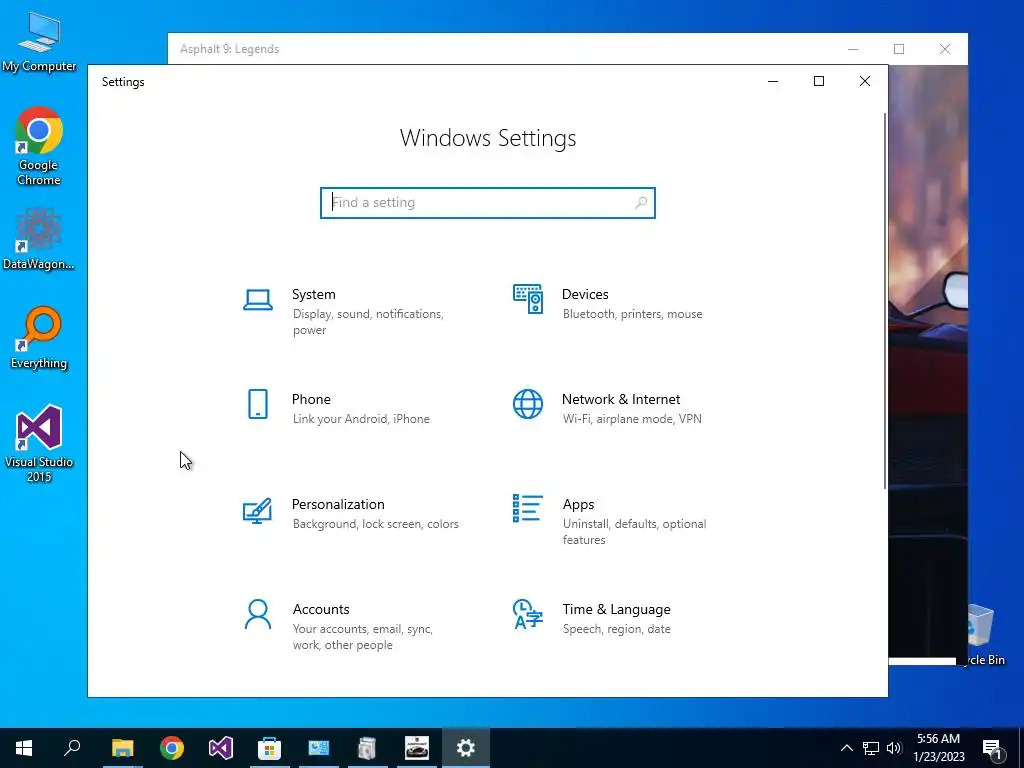Click 'Display, sound, notifications, power' text

368,322
